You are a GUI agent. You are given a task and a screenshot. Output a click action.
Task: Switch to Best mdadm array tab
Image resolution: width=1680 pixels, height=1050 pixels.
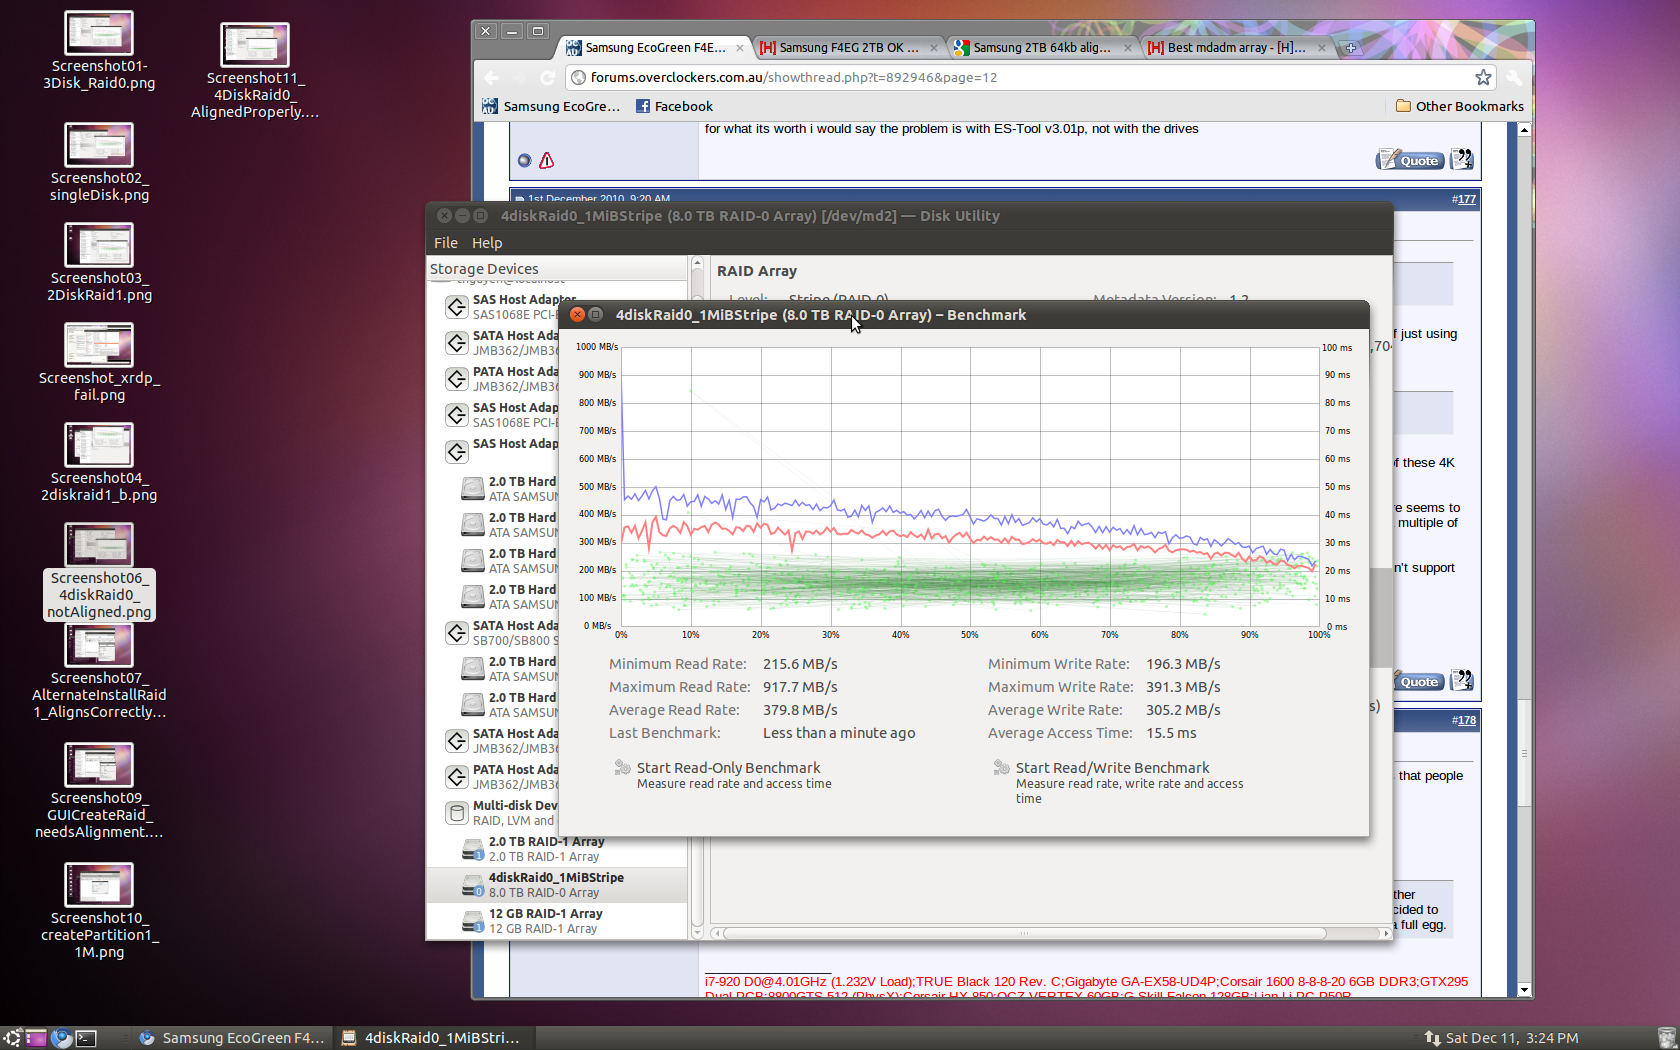(x=1236, y=47)
